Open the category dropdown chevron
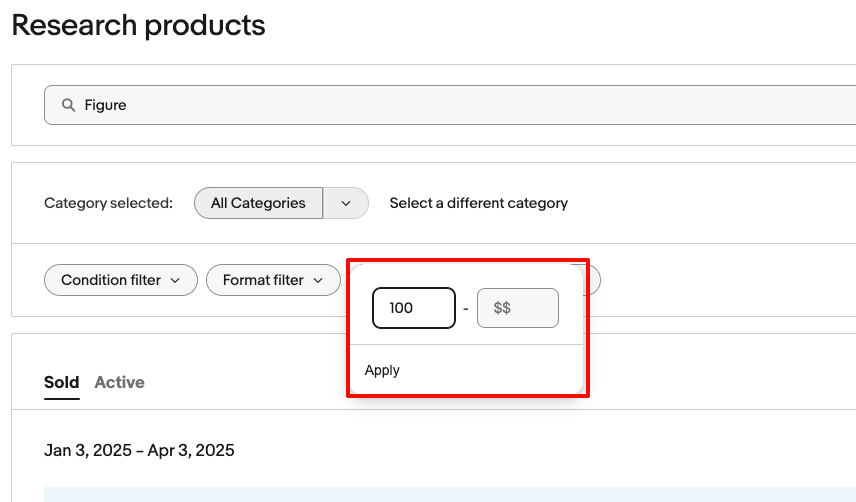This screenshot has width=856, height=502. click(346, 203)
